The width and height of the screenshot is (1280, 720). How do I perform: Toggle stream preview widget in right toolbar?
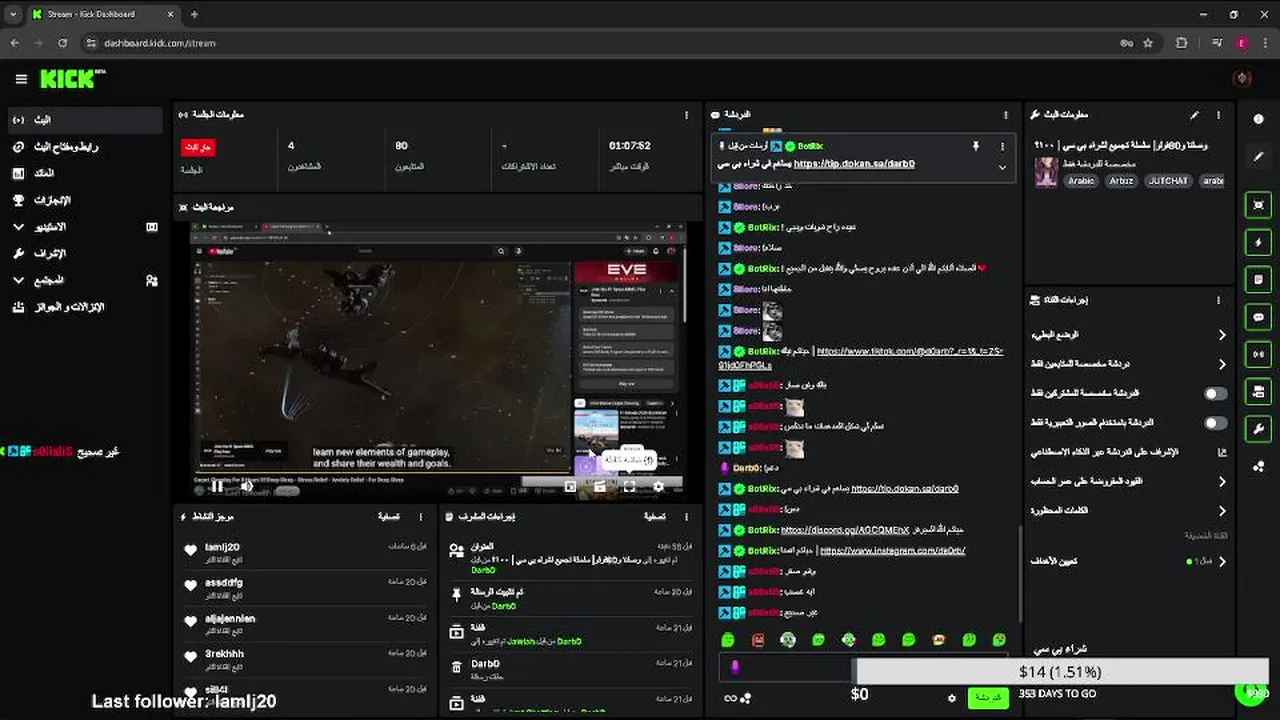(1258, 205)
